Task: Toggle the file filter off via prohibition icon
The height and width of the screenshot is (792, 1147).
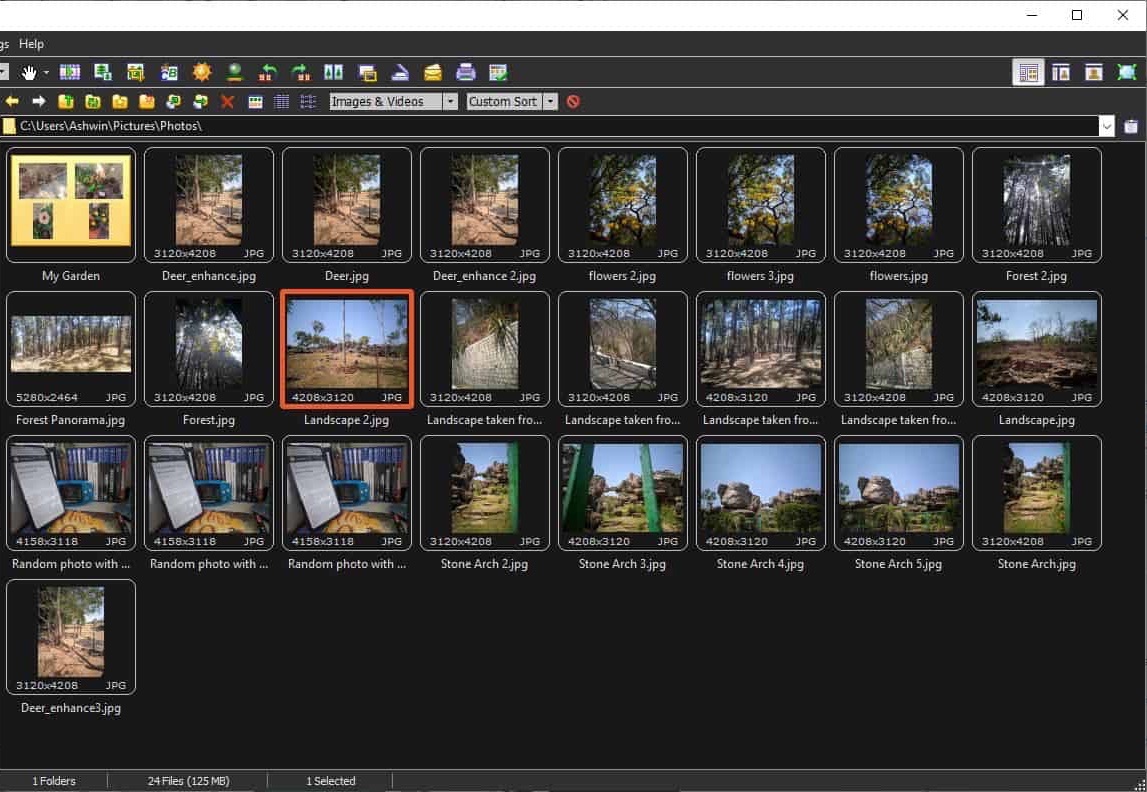Action: point(573,101)
